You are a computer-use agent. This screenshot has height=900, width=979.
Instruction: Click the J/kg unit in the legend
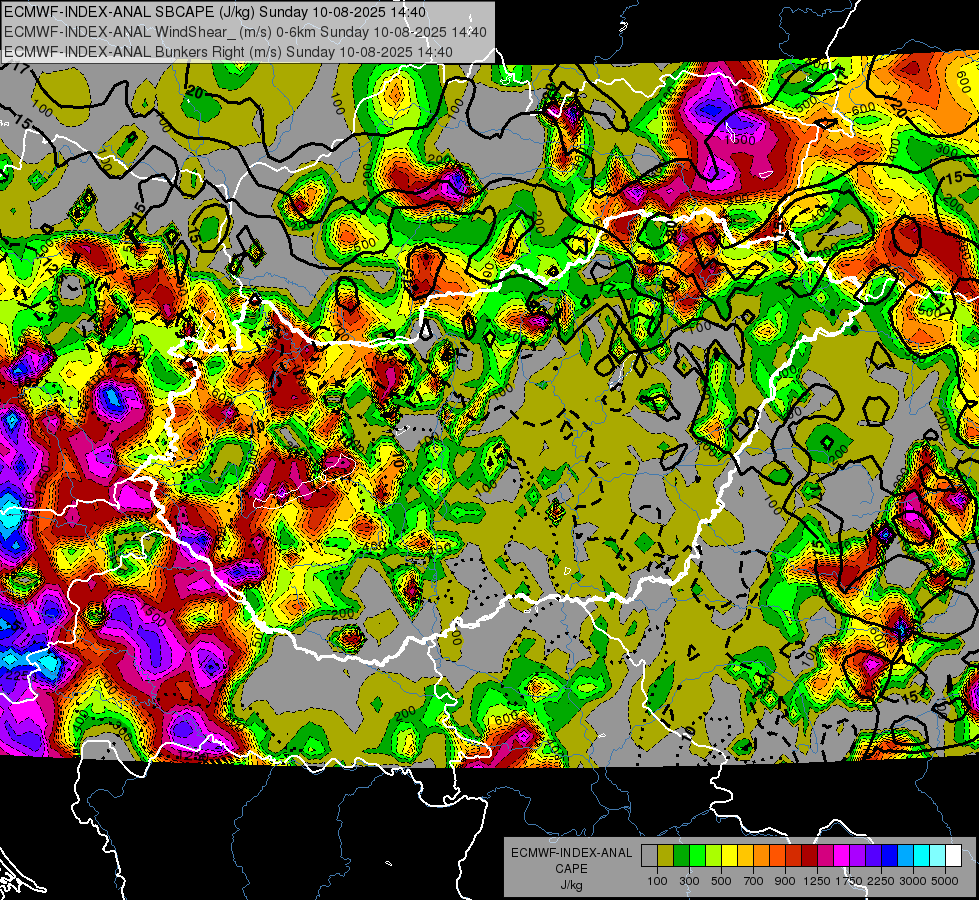(571, 885)
